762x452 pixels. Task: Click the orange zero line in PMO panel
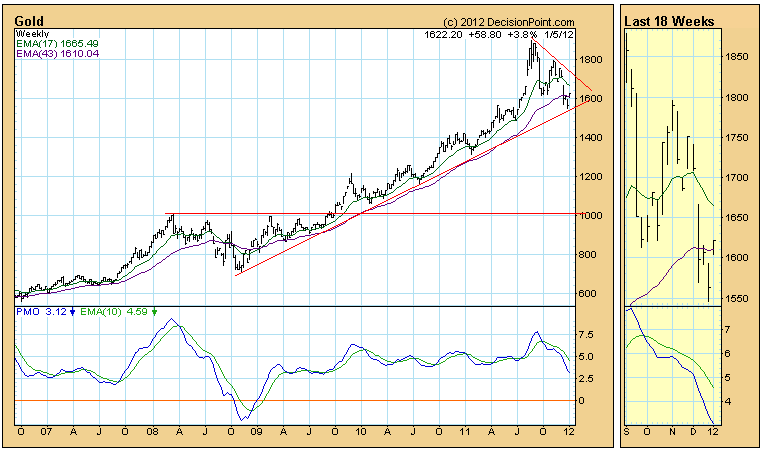coord(294,400)
